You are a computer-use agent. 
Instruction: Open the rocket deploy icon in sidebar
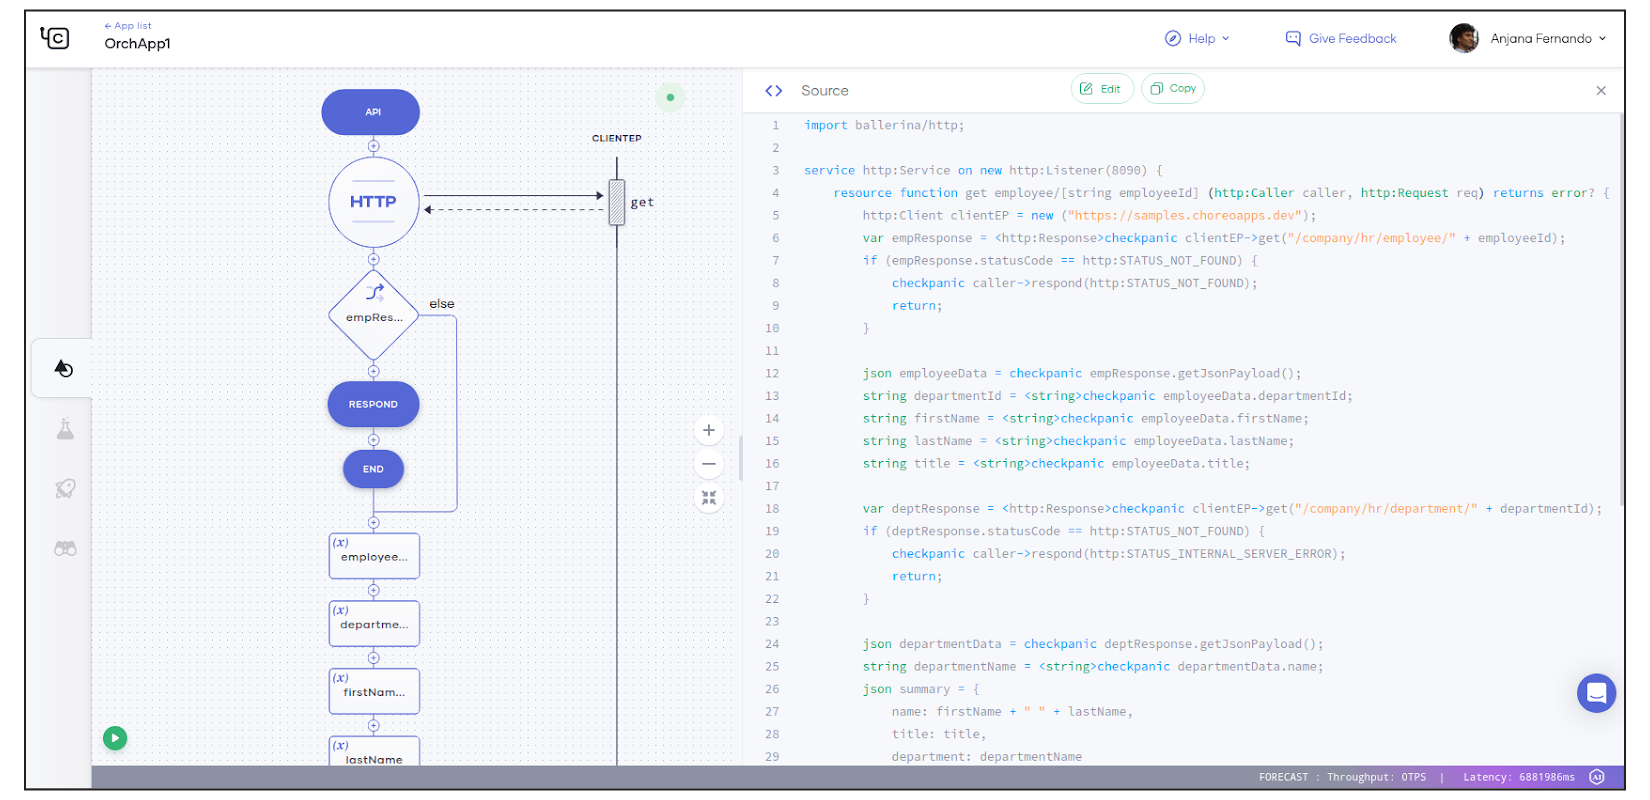tap(65, 489)
